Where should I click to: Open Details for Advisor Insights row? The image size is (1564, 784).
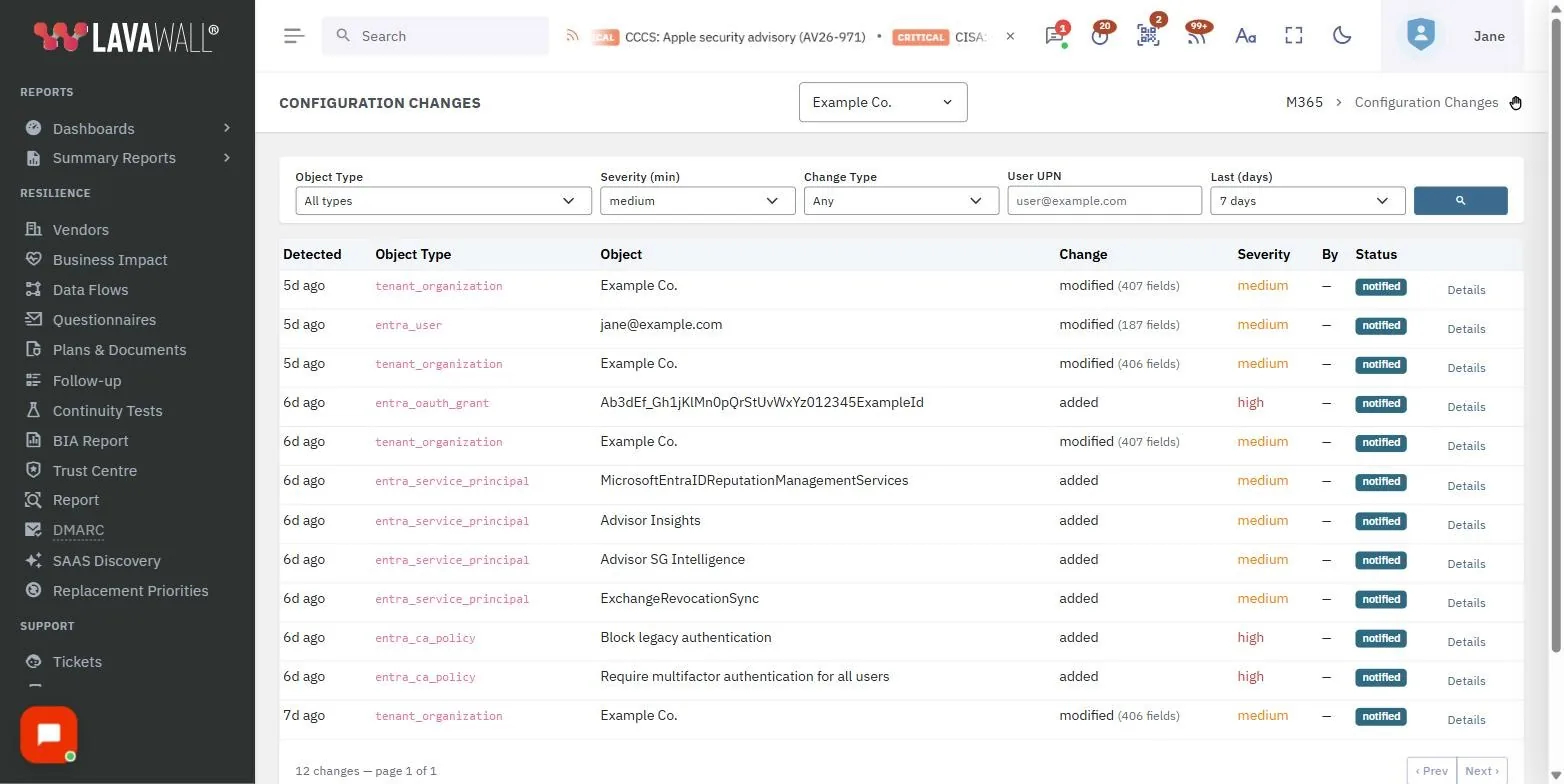1466,525
